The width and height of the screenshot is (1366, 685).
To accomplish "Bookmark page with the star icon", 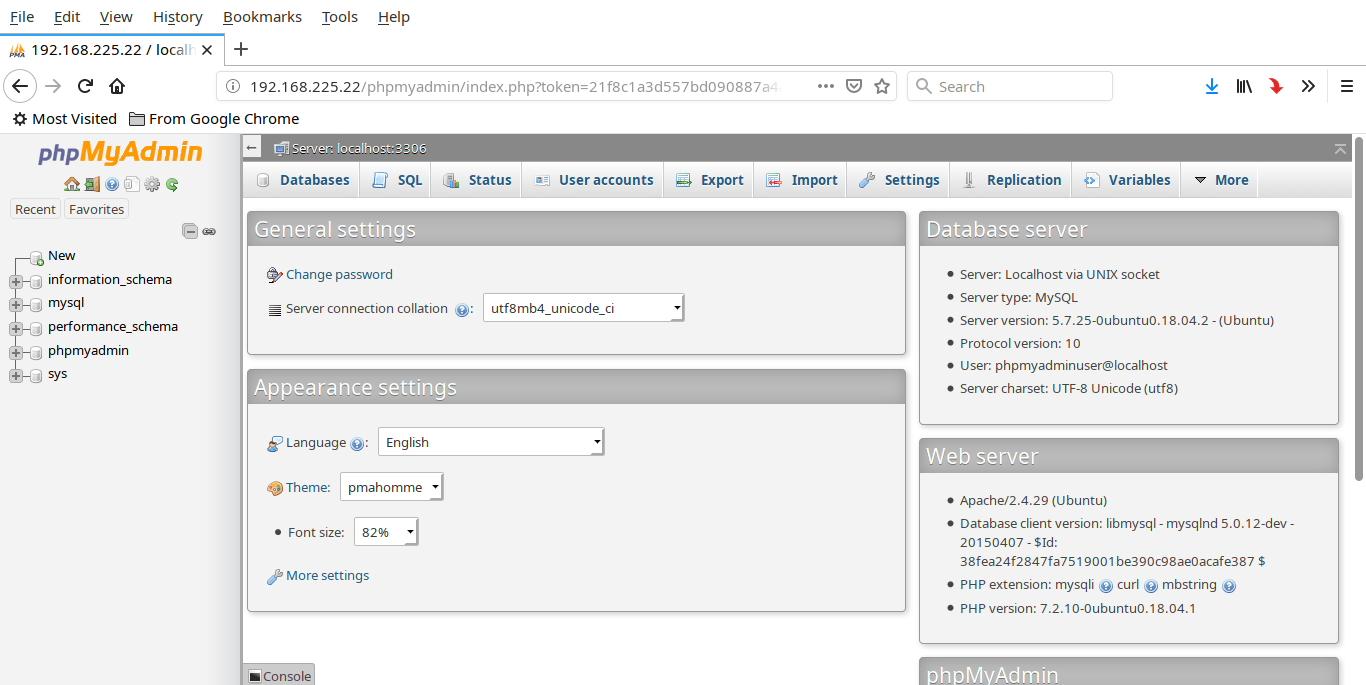I will click(x=881, y=87).
